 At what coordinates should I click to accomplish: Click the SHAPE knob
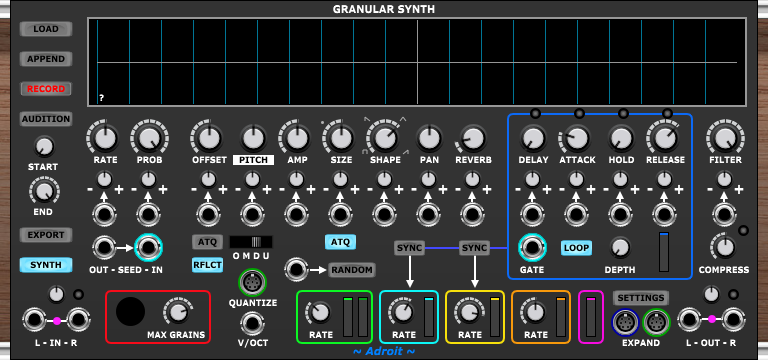tap(384, 138)
